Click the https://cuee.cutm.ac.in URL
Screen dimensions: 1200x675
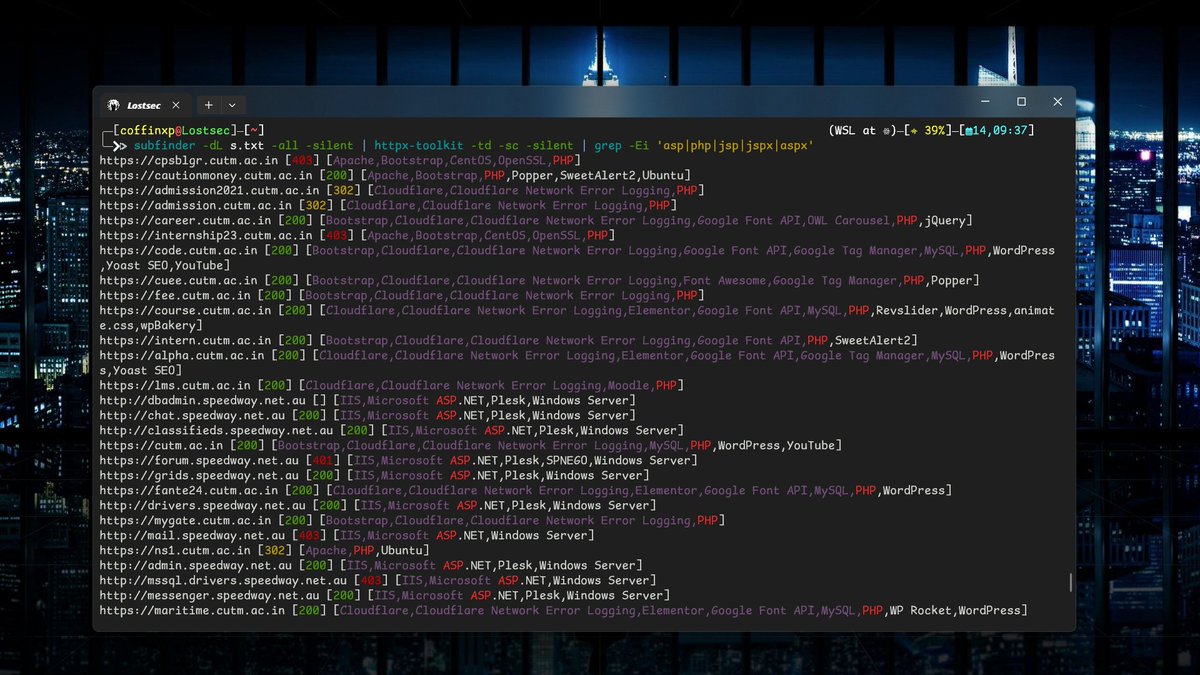coord(179,281)
